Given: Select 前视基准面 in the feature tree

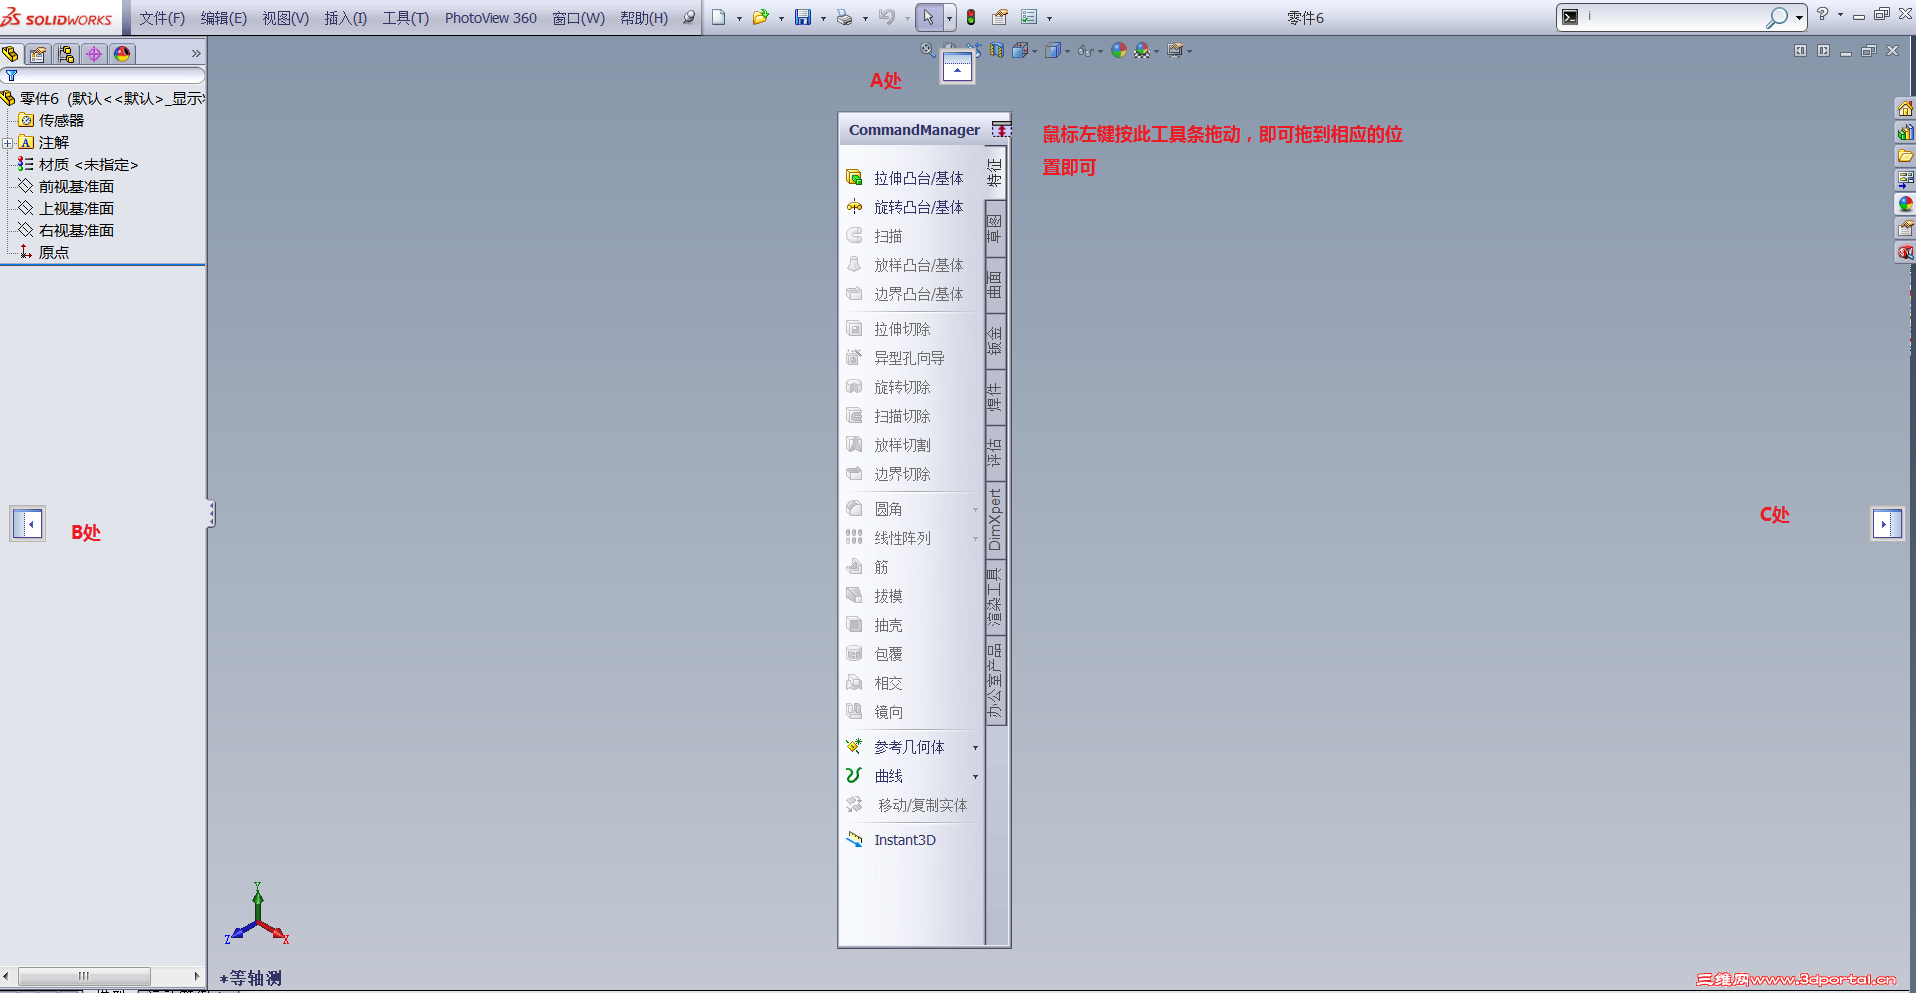Looking at the screenshot, I should tap(76, 187).
